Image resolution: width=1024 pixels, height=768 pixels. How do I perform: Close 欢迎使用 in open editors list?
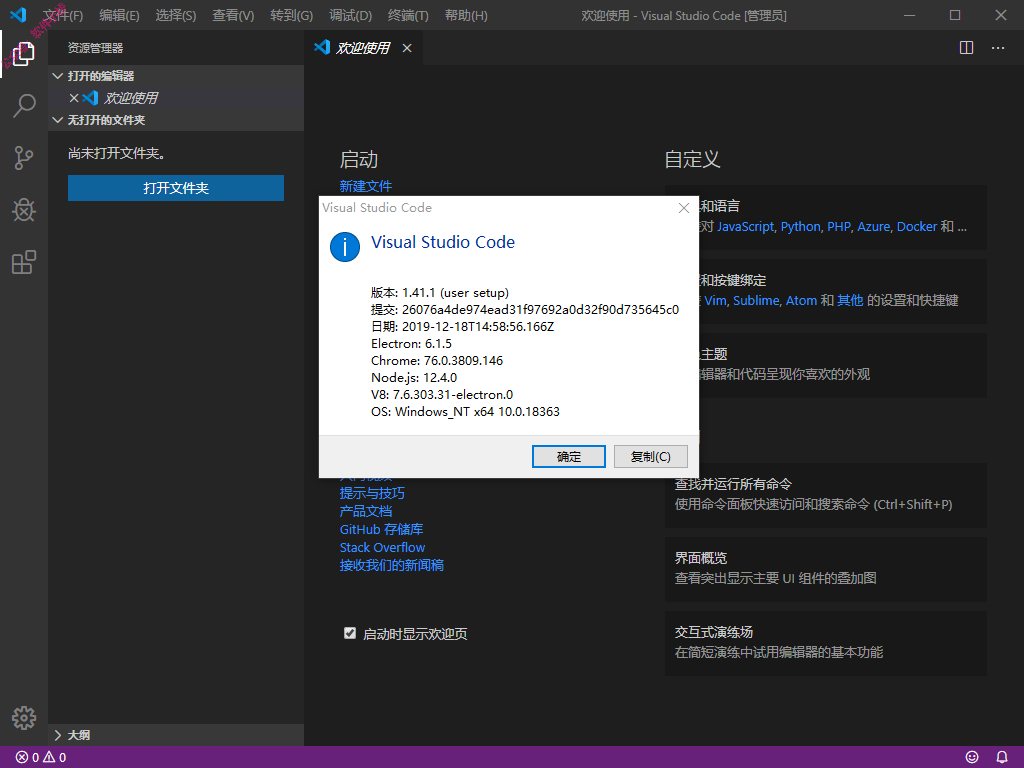coord(74,98)
